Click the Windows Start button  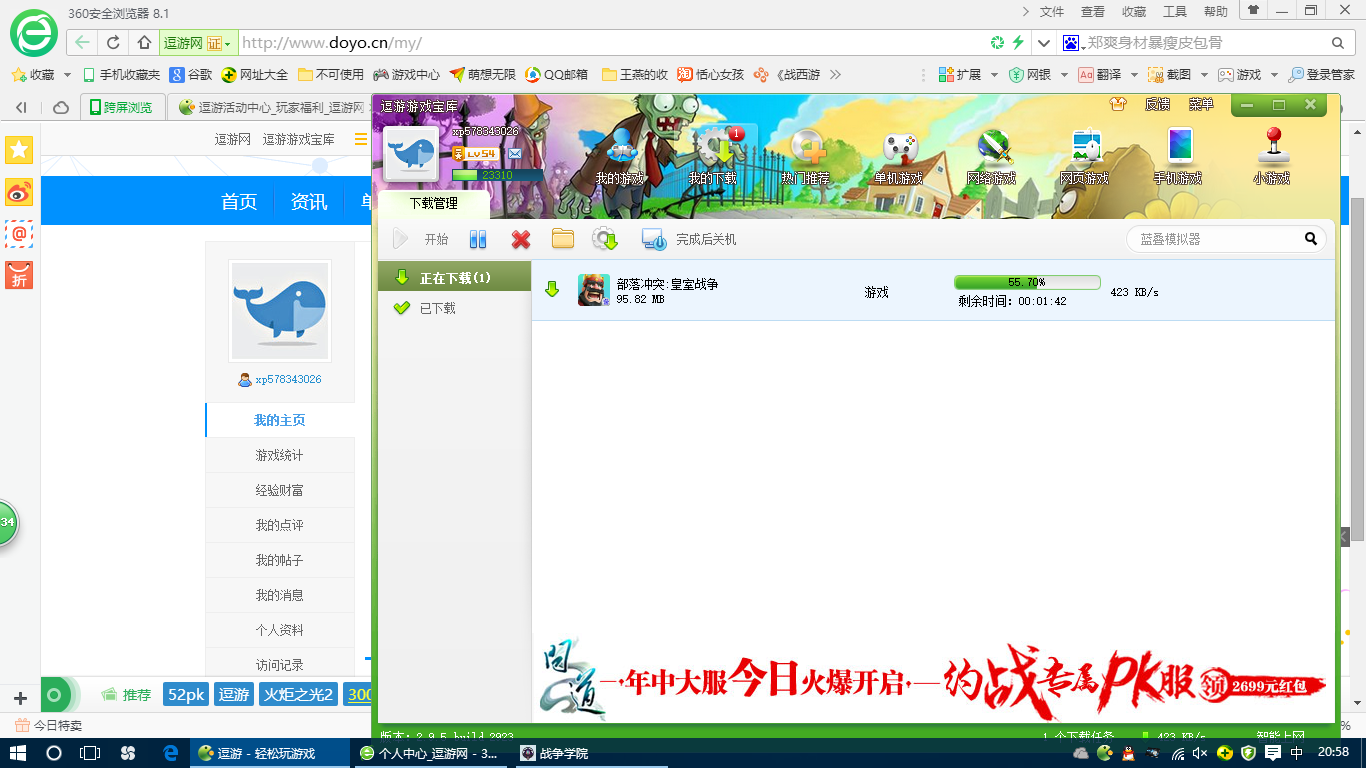coord(18,753)
